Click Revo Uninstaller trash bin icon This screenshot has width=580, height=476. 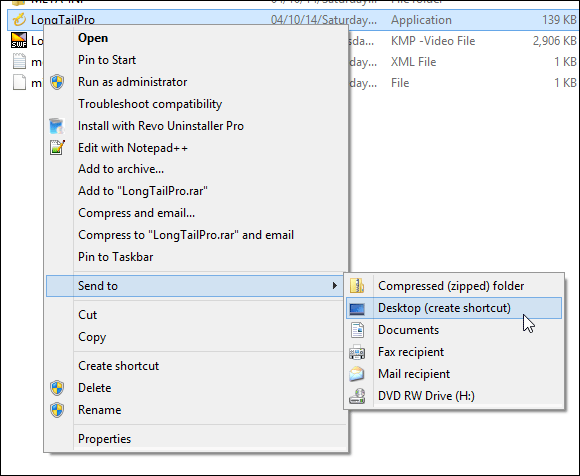[57, 126]
